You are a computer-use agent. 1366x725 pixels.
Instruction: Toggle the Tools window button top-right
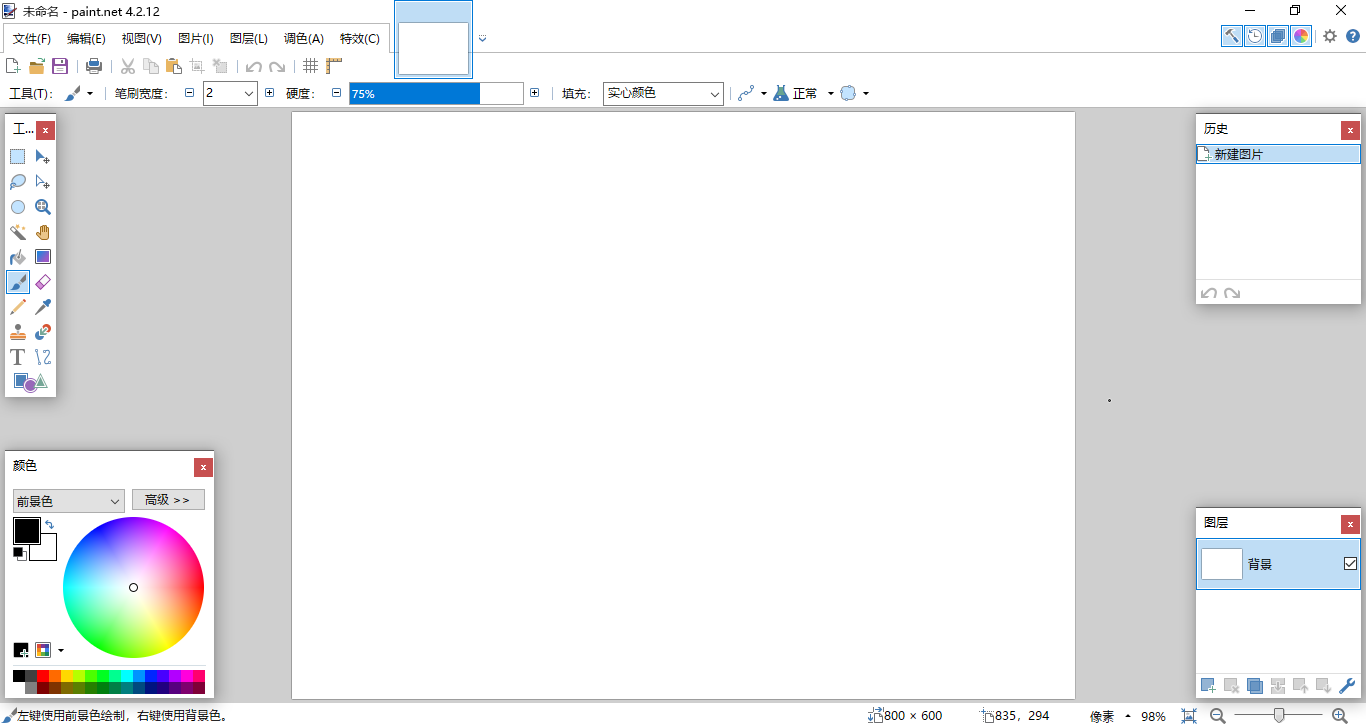(x=1232, y=36)
